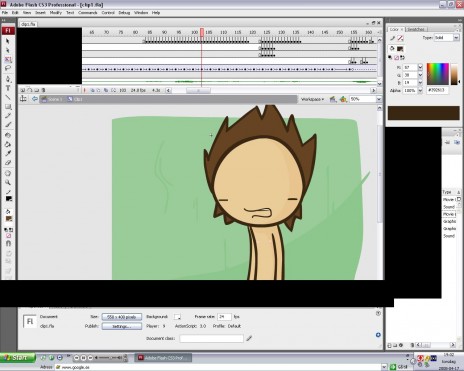Open the Window menu

(x=141, y=13)
